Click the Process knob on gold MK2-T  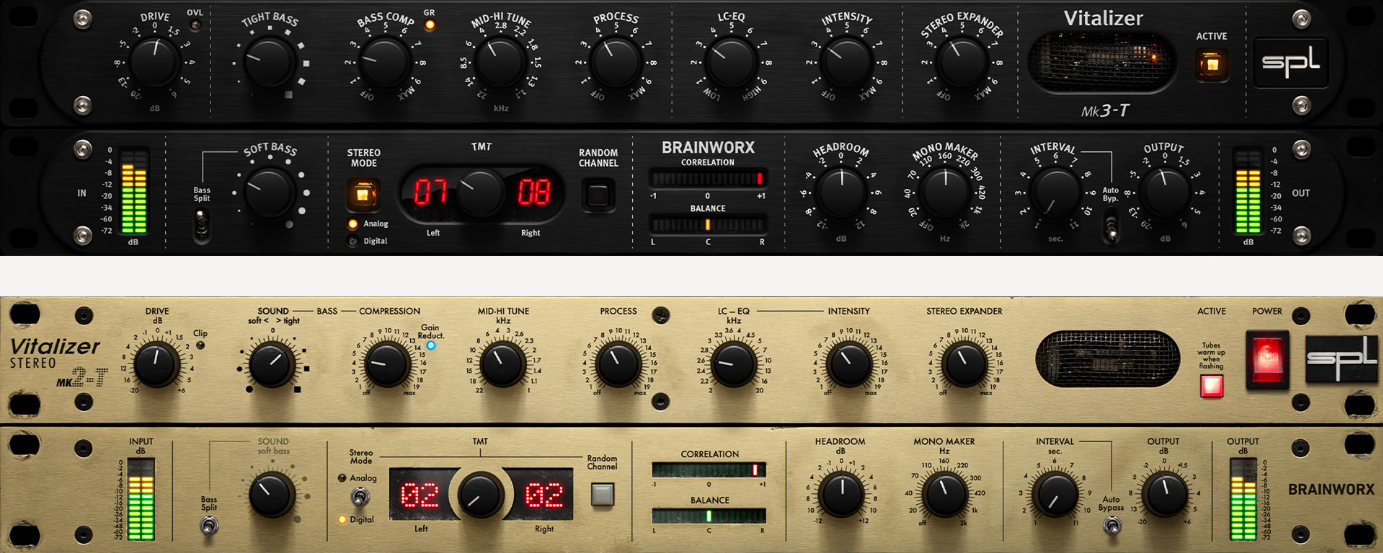pos(618,365)
